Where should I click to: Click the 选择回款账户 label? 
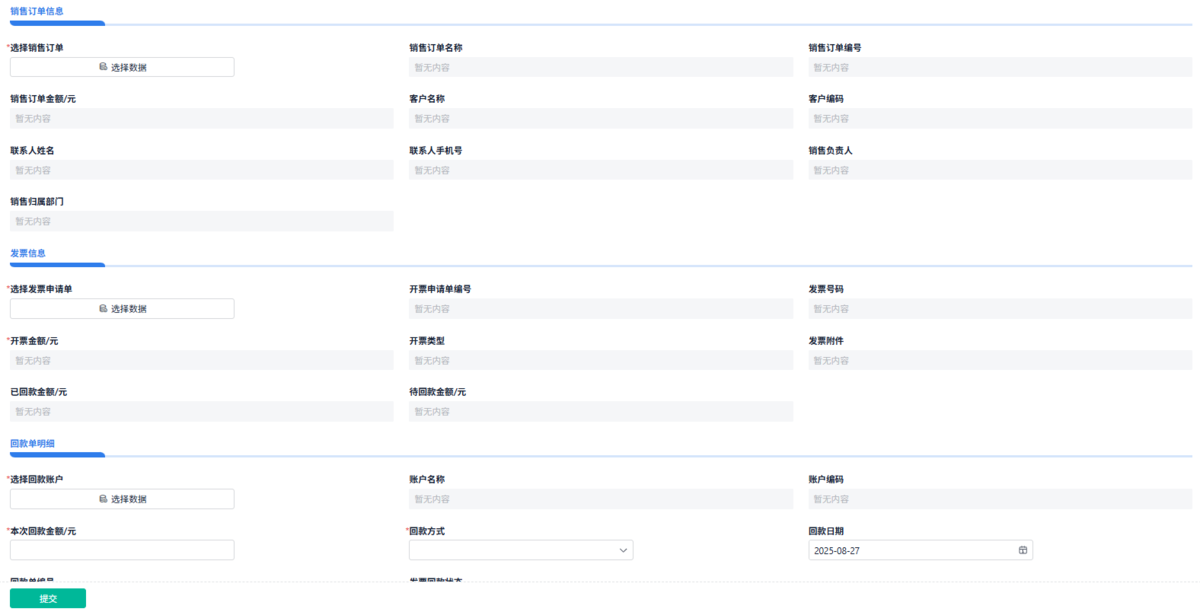click(x=37, y=479)
